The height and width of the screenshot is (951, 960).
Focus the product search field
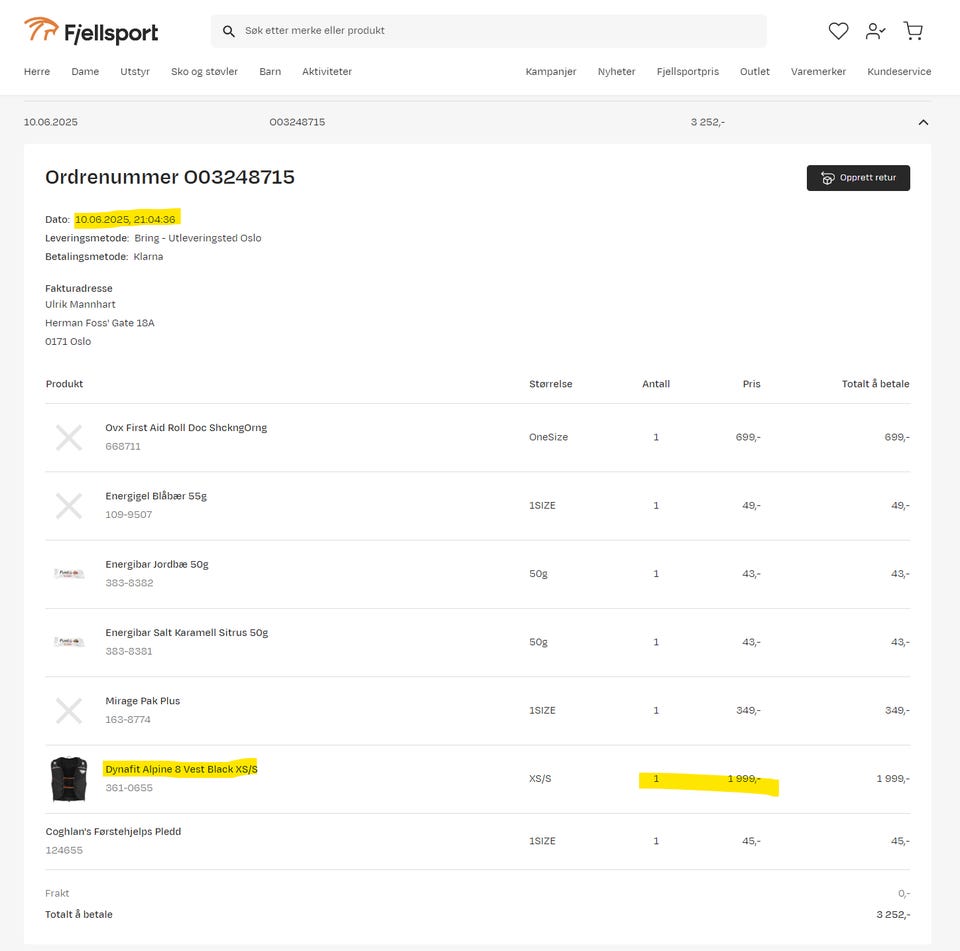[489, 31]
